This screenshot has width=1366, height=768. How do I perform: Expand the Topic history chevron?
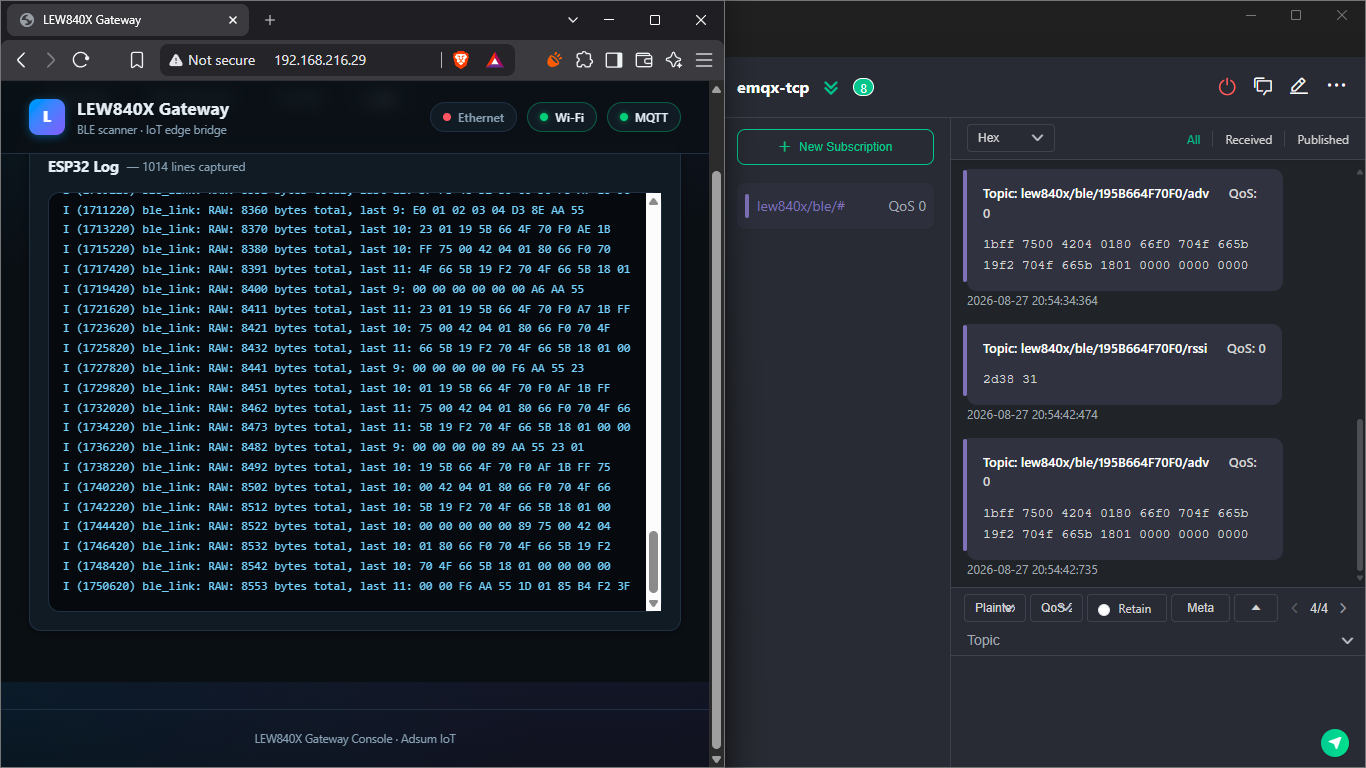click(1347, 641)
